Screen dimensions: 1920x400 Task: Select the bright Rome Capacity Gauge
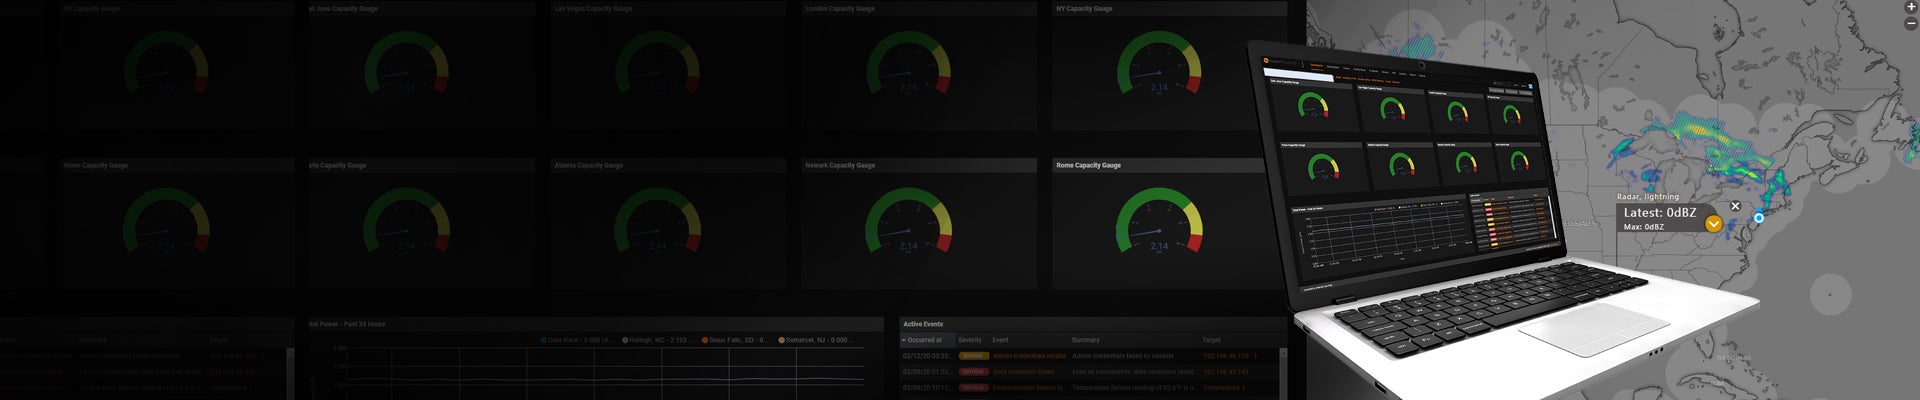click(x=1159, y=223)
